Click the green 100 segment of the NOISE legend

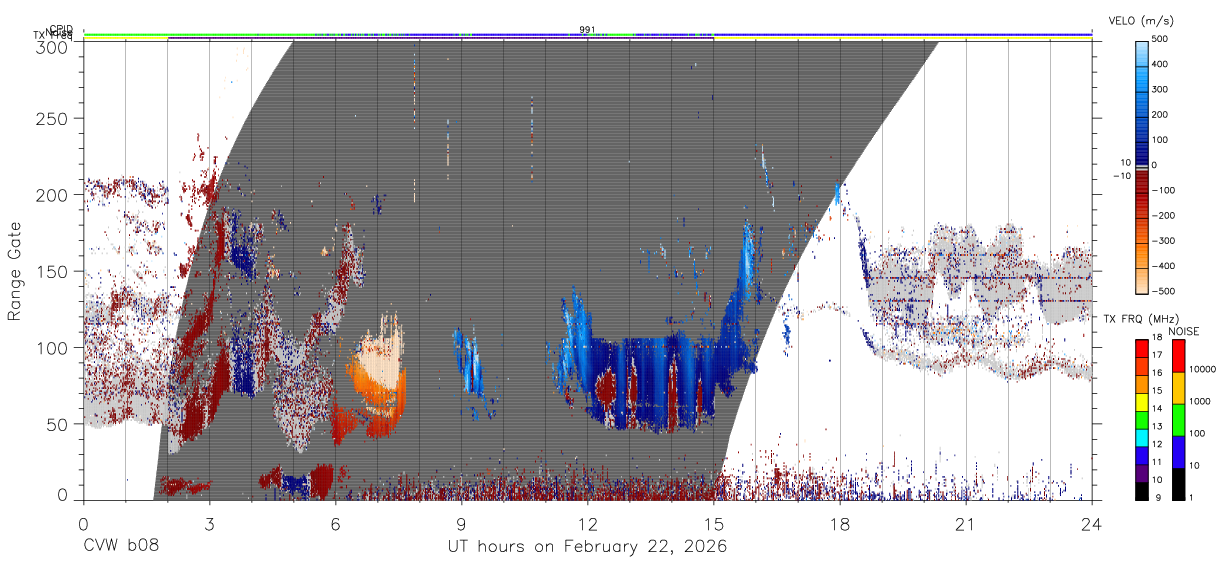(x=1178, y=420)
